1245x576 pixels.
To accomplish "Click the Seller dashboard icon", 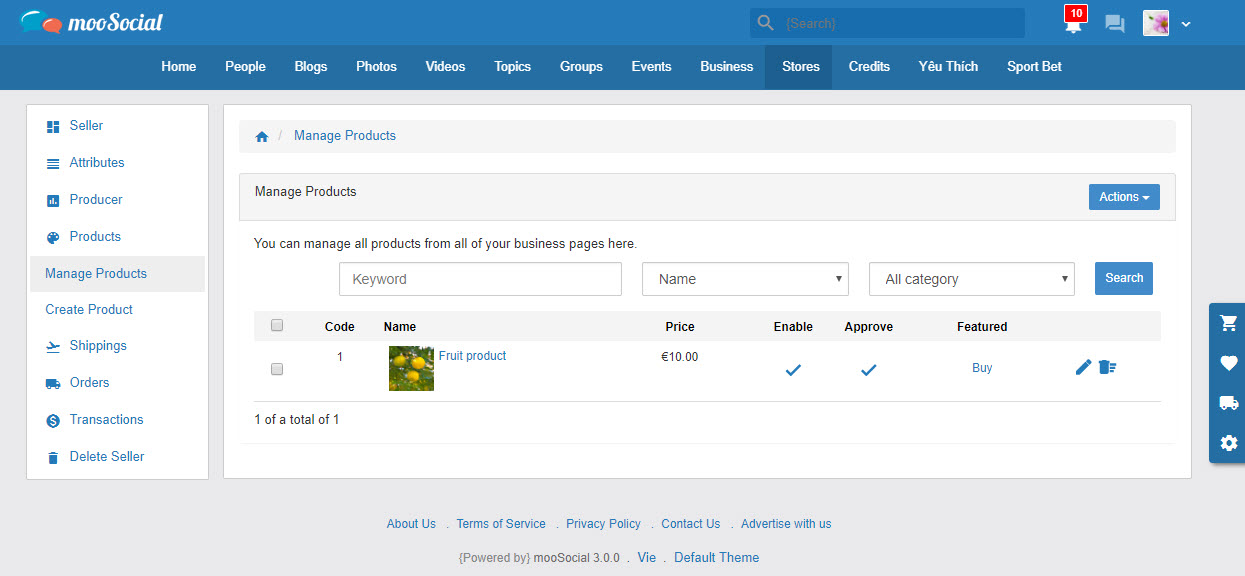I will (53, 126).
